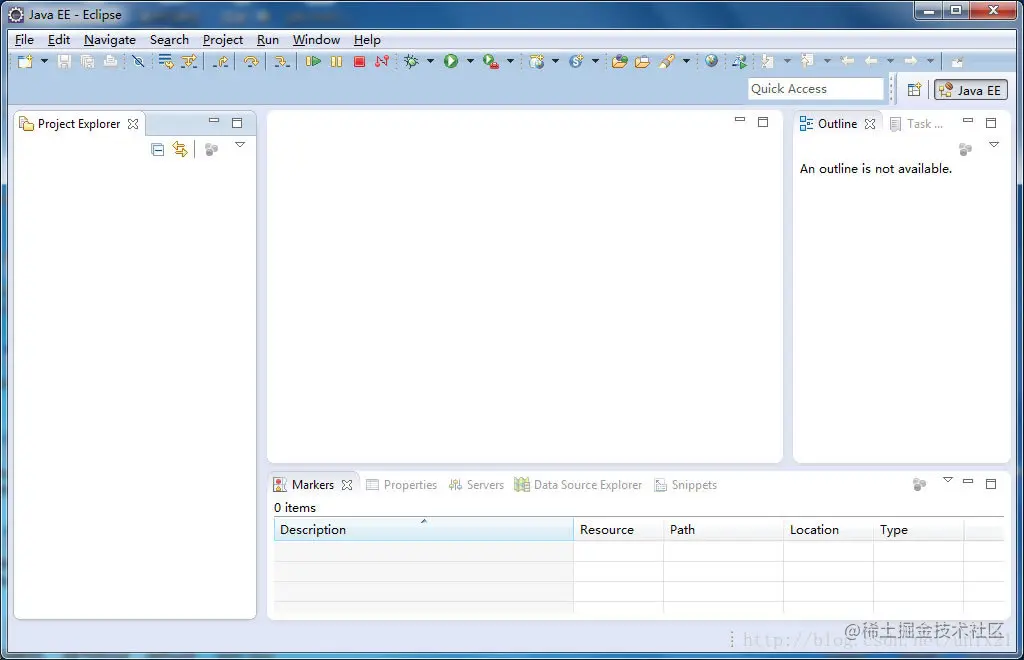Switch to the Properties tab
Screen dimensions: 1024x660
tap(402, 485)
